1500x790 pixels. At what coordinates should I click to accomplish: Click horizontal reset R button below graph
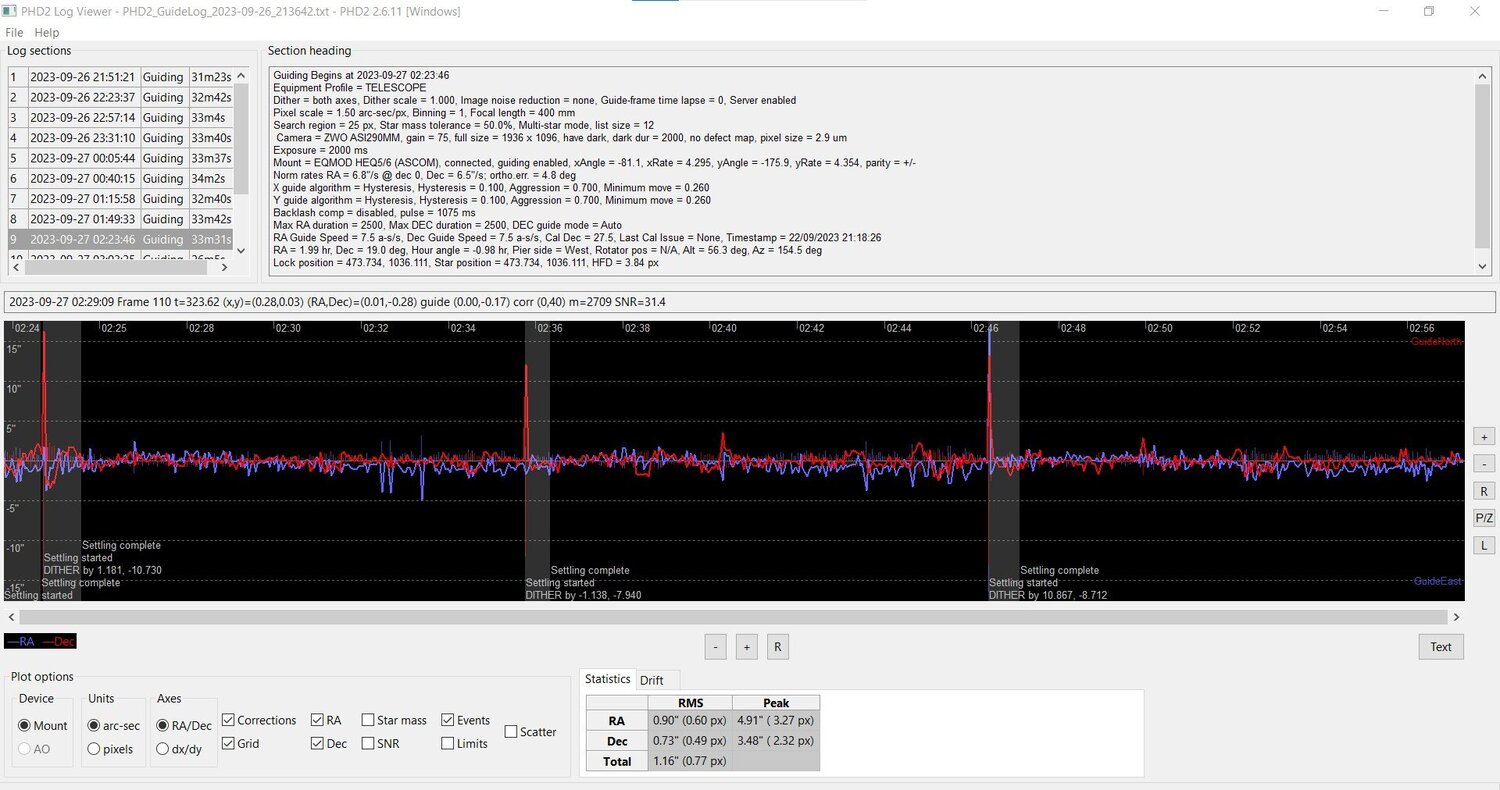click(x=777, y=647)
